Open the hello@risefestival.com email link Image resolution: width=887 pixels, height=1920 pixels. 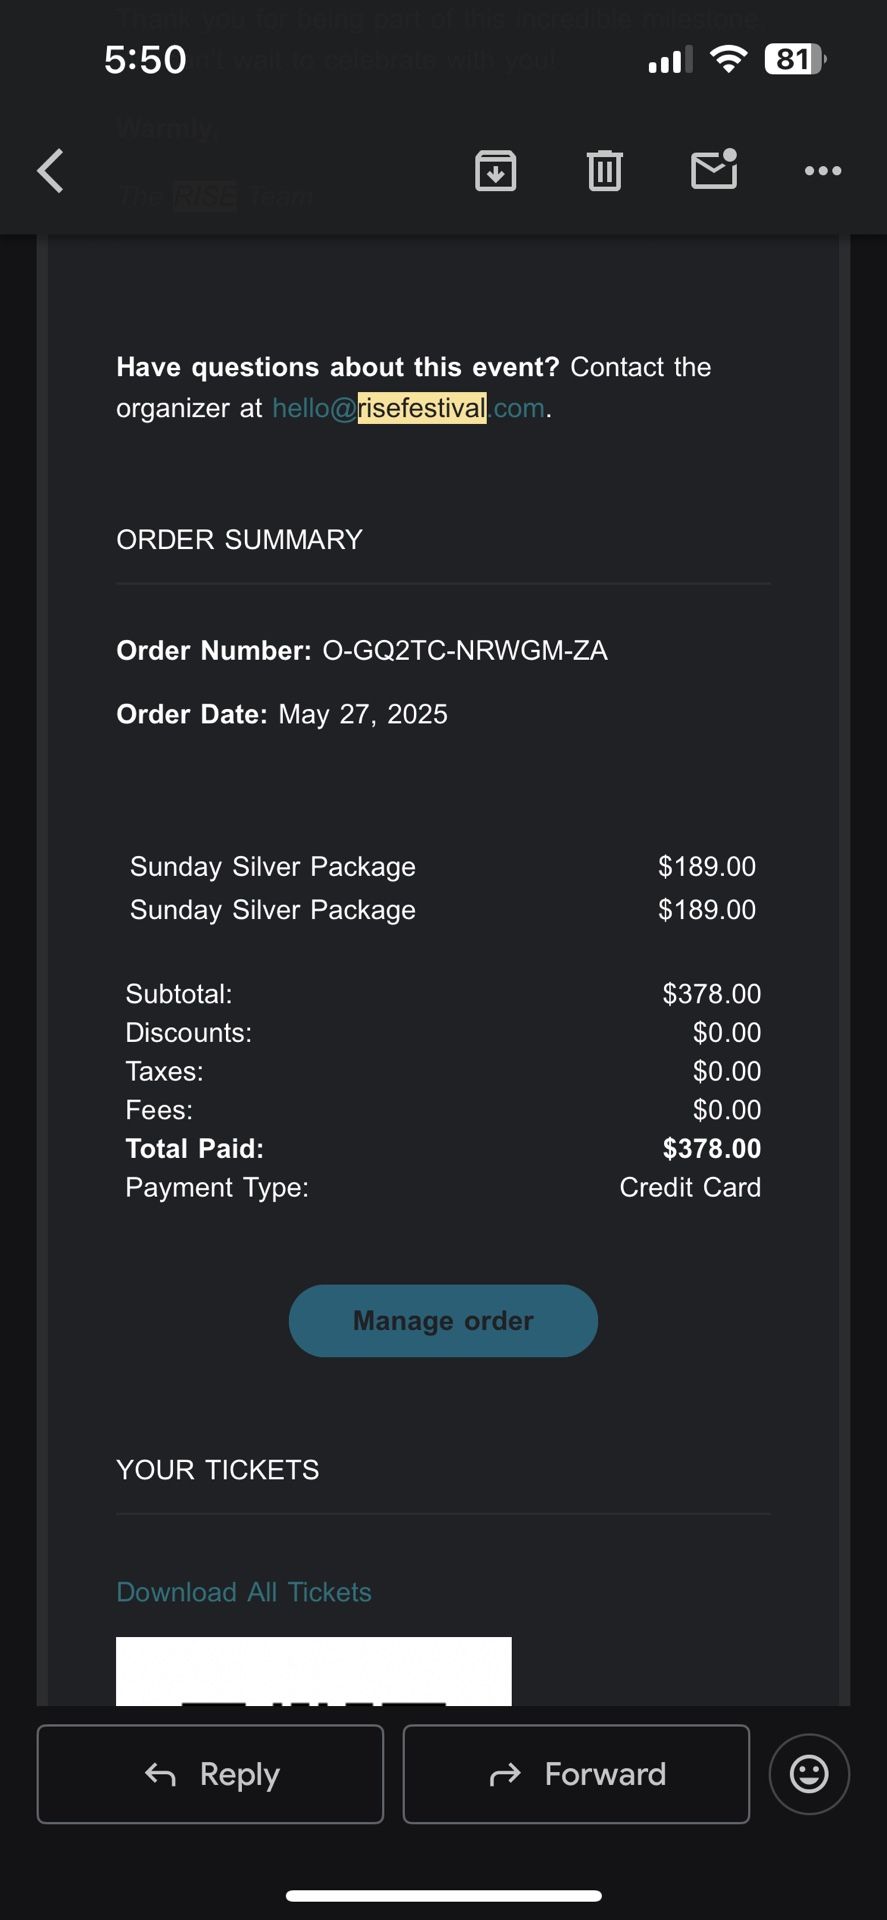(x=408, y=408)
